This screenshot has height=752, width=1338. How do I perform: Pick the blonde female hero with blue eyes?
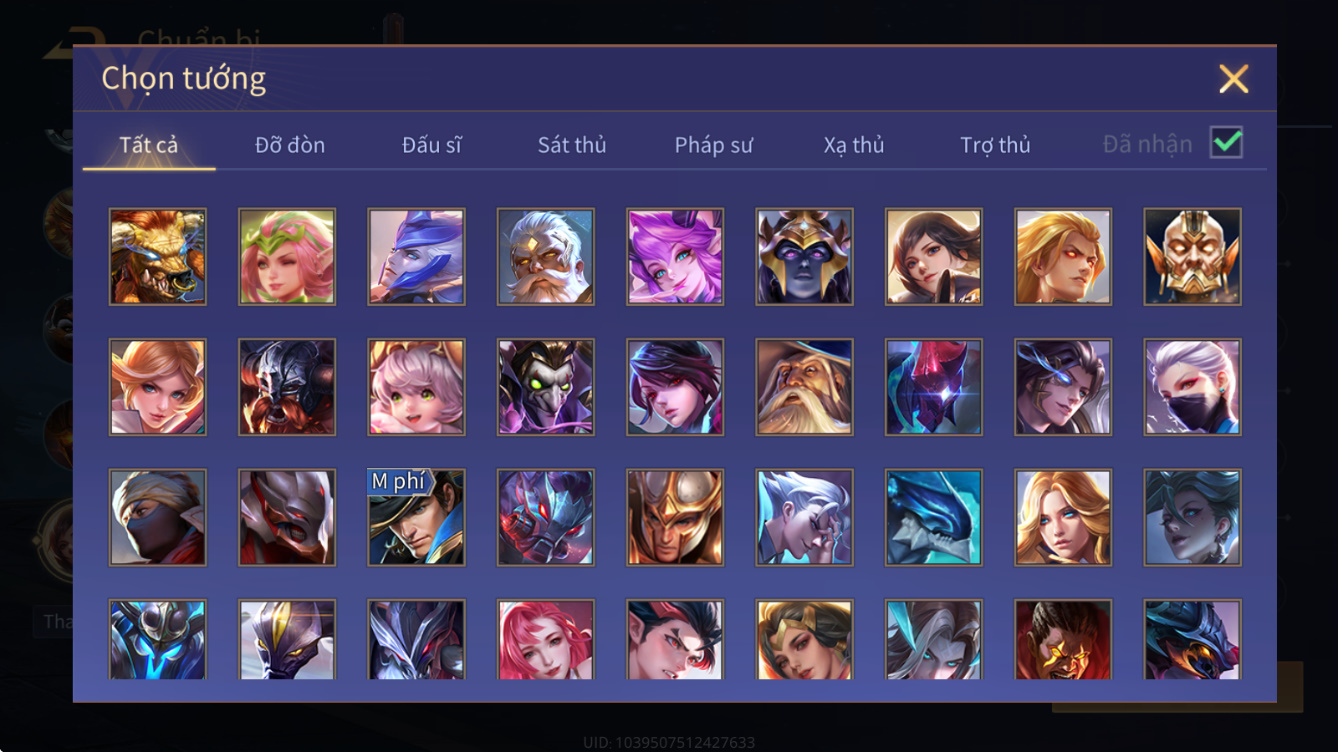click(x=1063, y=518)
